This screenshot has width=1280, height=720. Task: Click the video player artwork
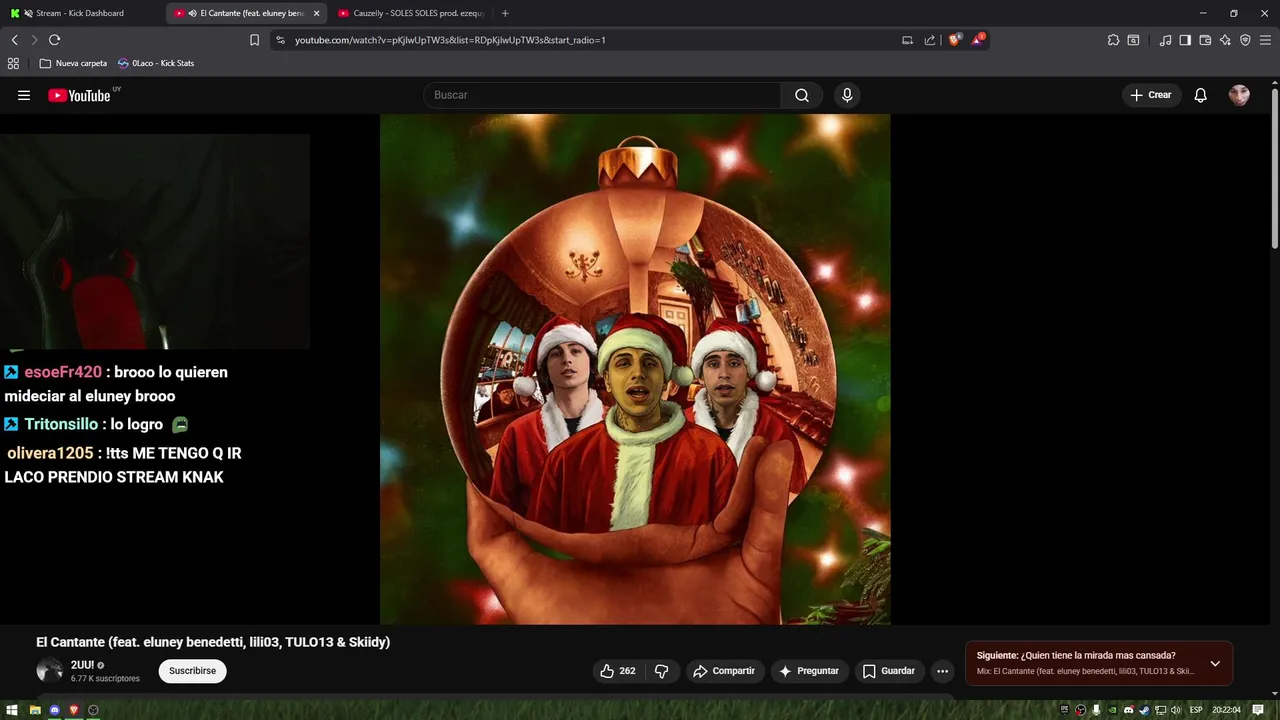point(635,369)
